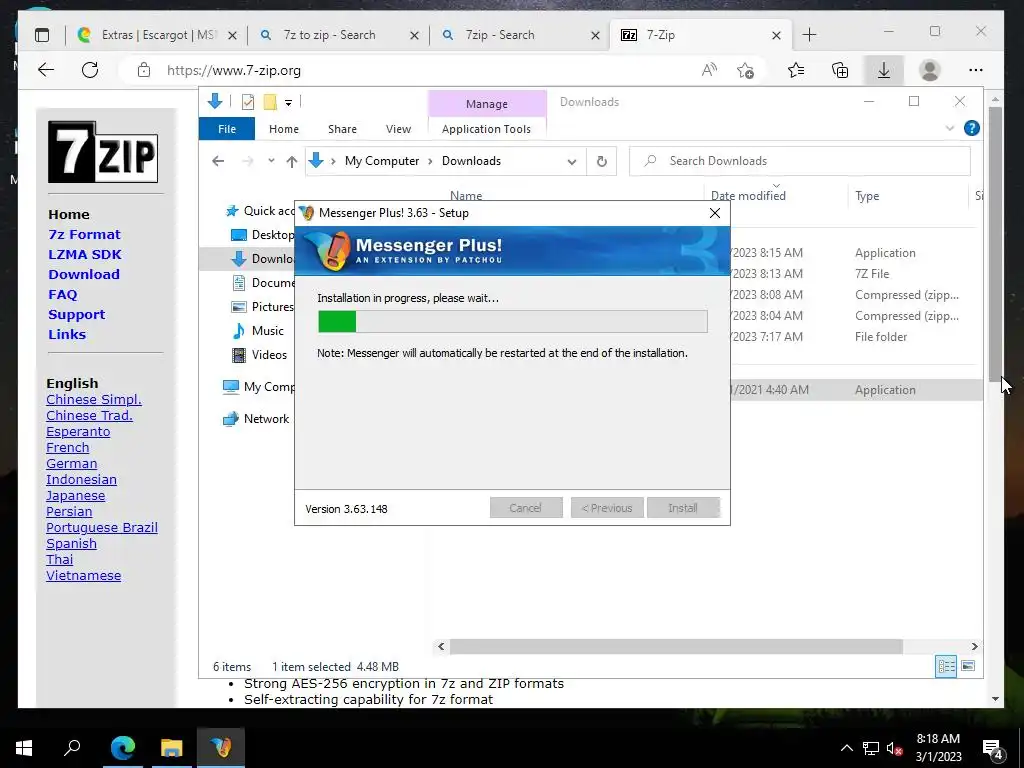Screen dimensions: 1024x768
Task: Close the '7z to zip - Search' tab
Action: 414,36
